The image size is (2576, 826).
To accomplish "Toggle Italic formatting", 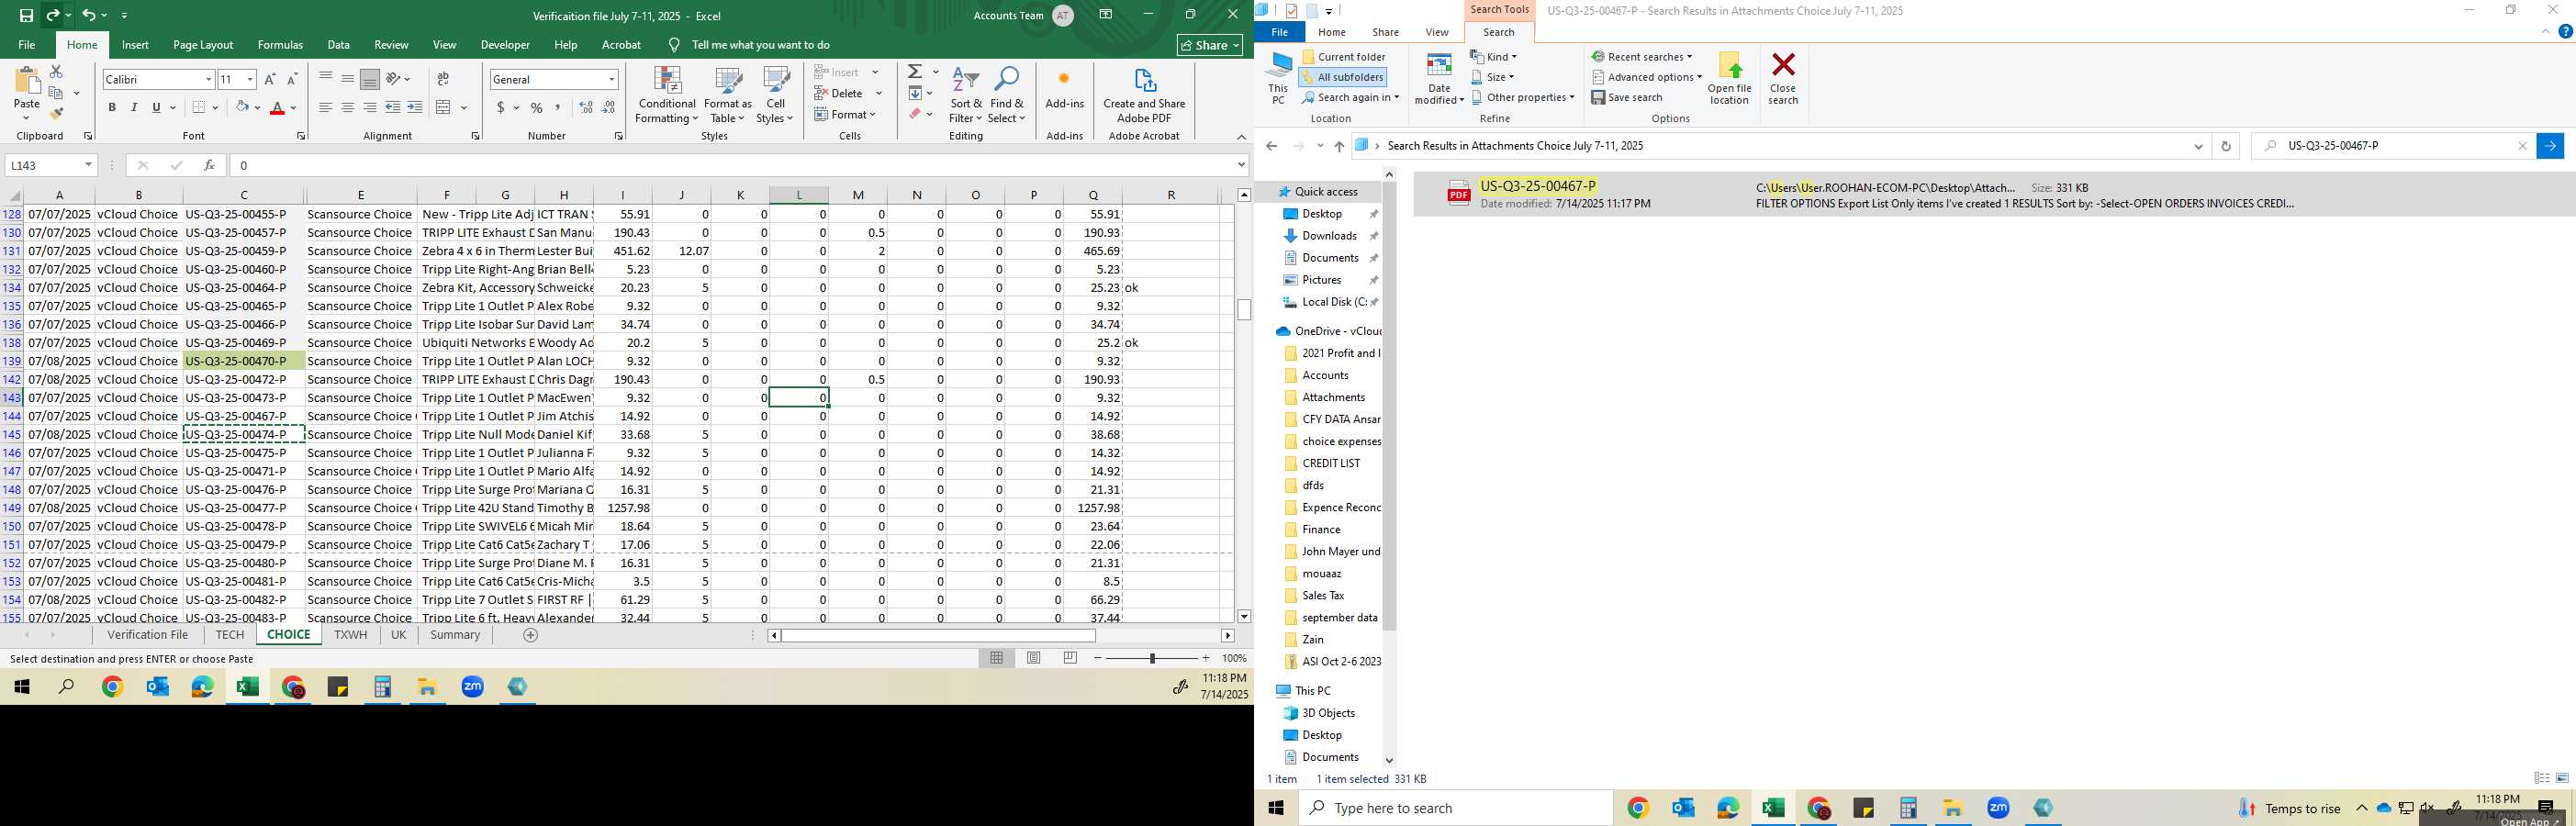I will click(x=134, y=107).
